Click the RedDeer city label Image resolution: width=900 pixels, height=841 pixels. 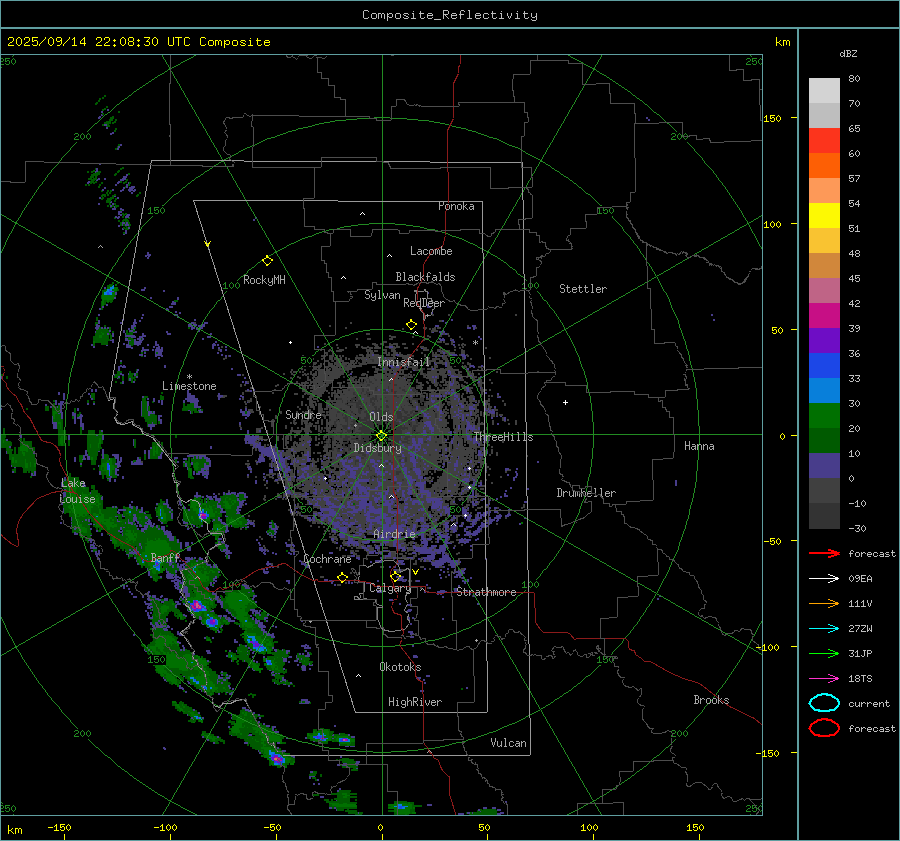coord(424,303)
